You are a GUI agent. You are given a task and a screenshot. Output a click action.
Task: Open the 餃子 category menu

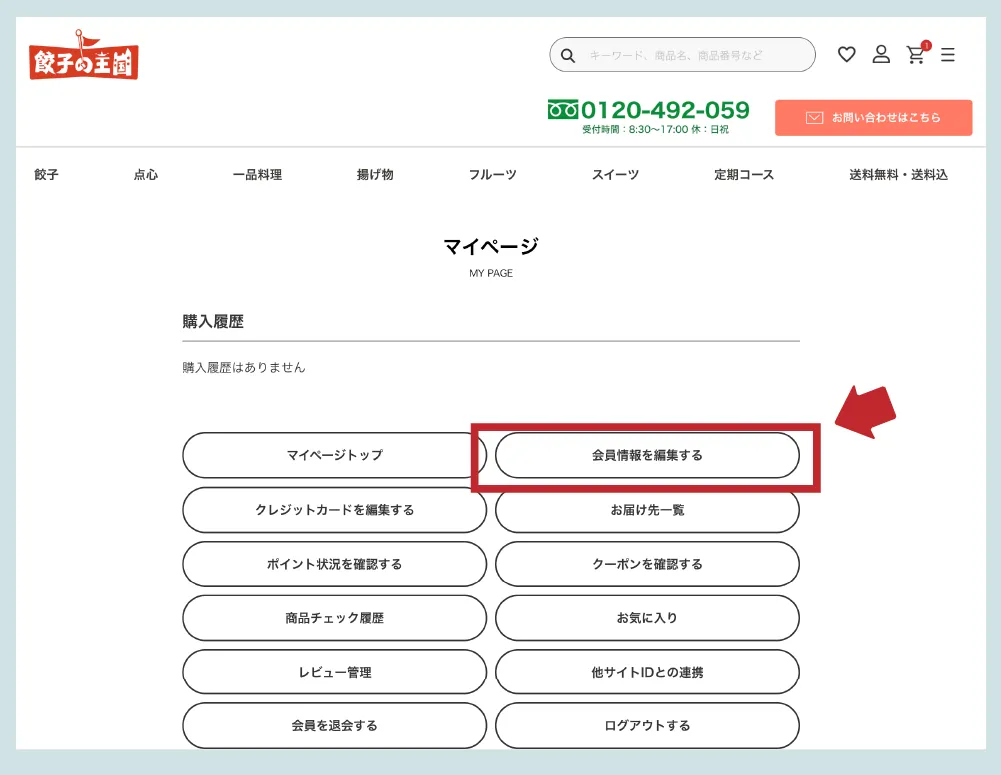(x=47, y=175)
